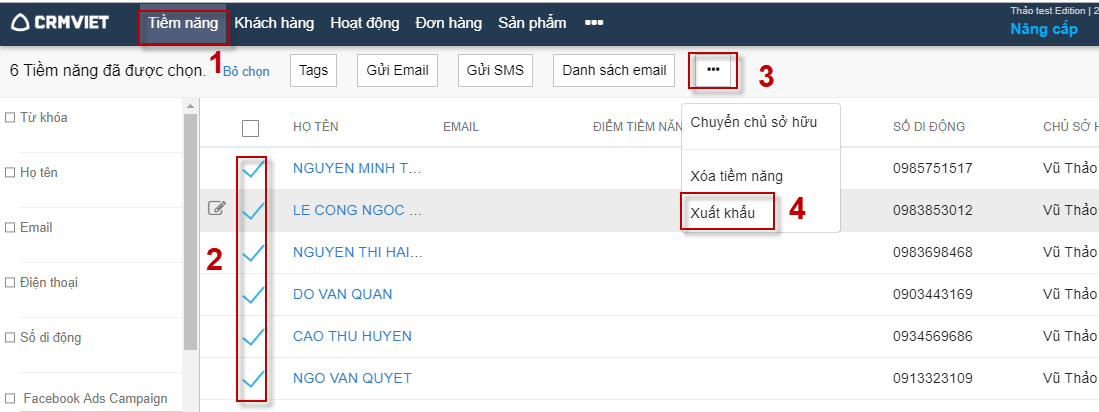Select Xóa tiềm năng menu option

pyautogui.click(x=736, y=176)
